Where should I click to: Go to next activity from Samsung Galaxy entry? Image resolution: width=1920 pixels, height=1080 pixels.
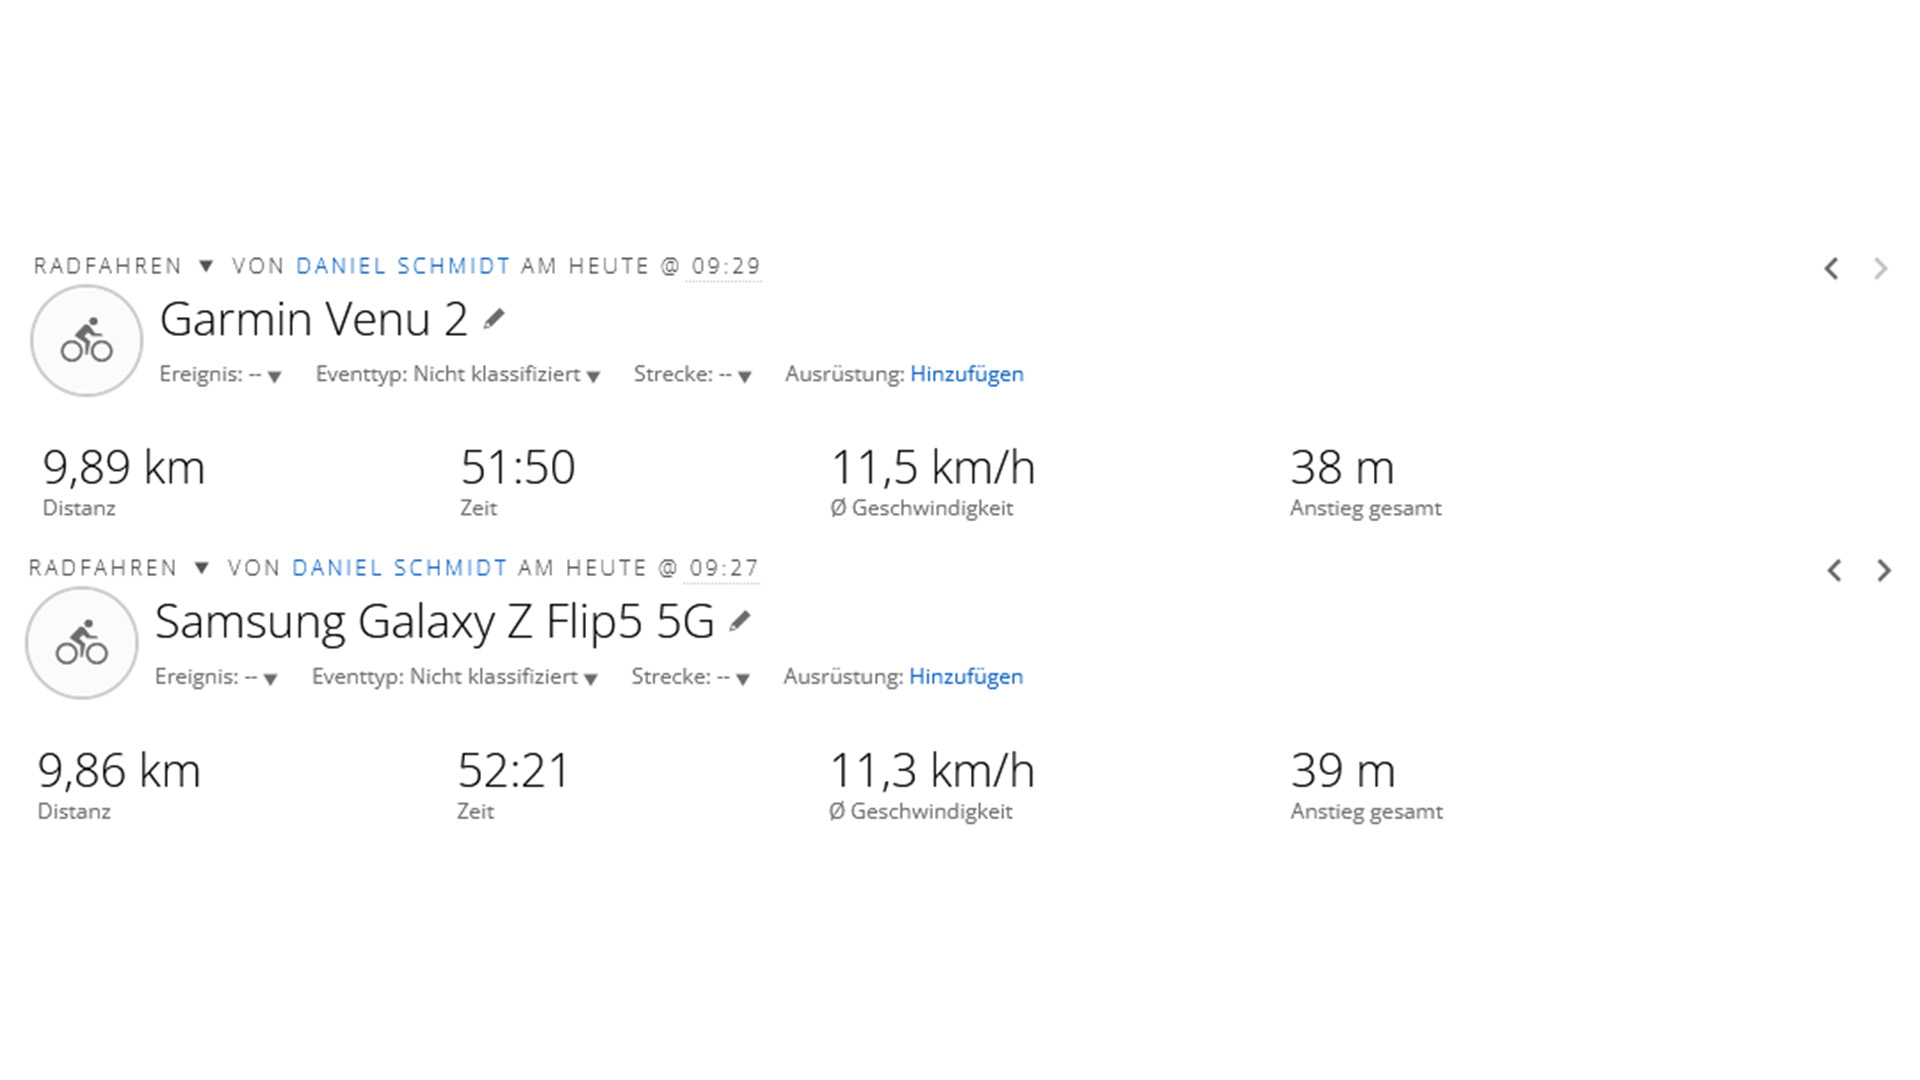pos(1884,571)
